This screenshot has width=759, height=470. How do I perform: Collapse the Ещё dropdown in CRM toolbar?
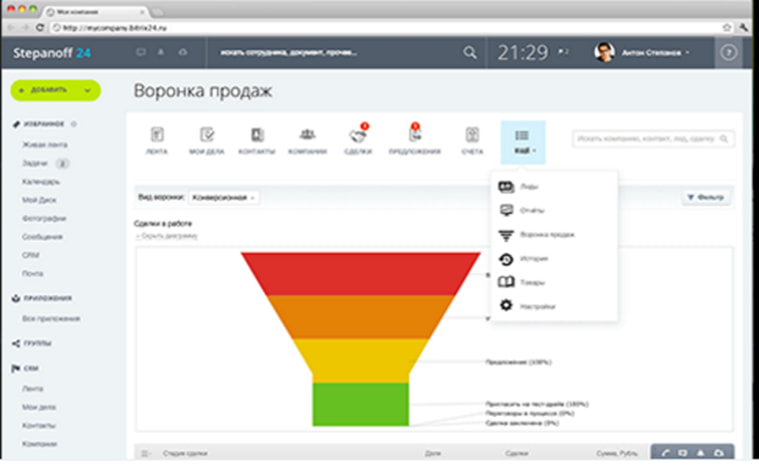(x=523, y=142)
